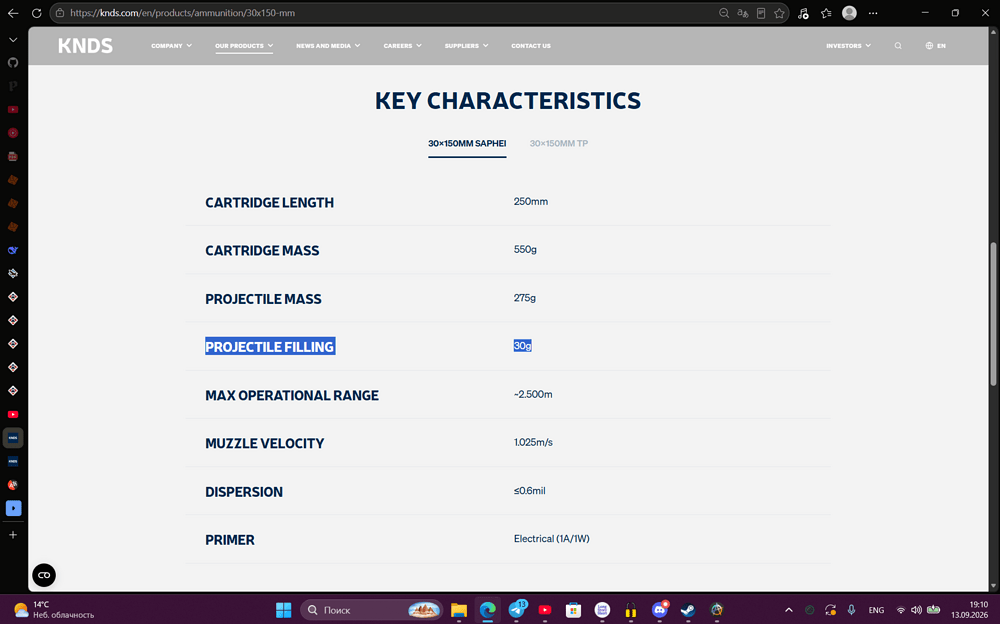Expand the Company dropdown menu
The image size is (1000, 624).
tap(172, 46)
